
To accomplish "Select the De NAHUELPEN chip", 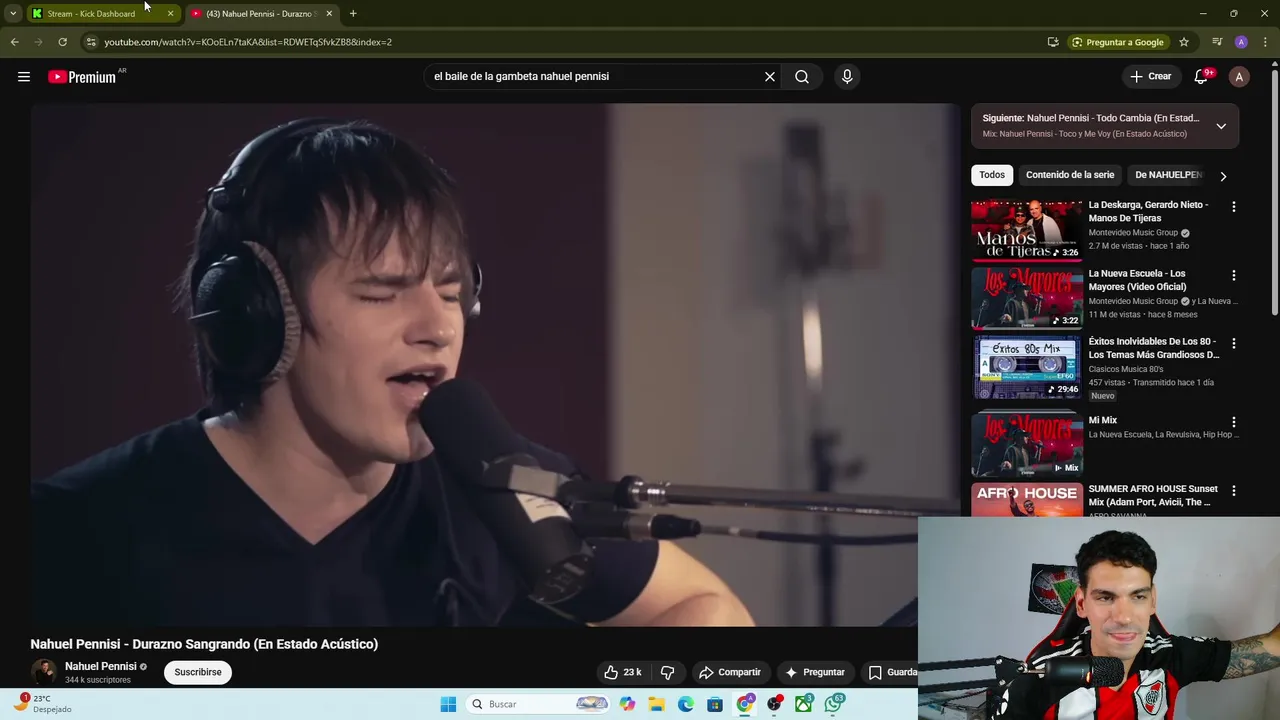I will (x=1167, y=175).
